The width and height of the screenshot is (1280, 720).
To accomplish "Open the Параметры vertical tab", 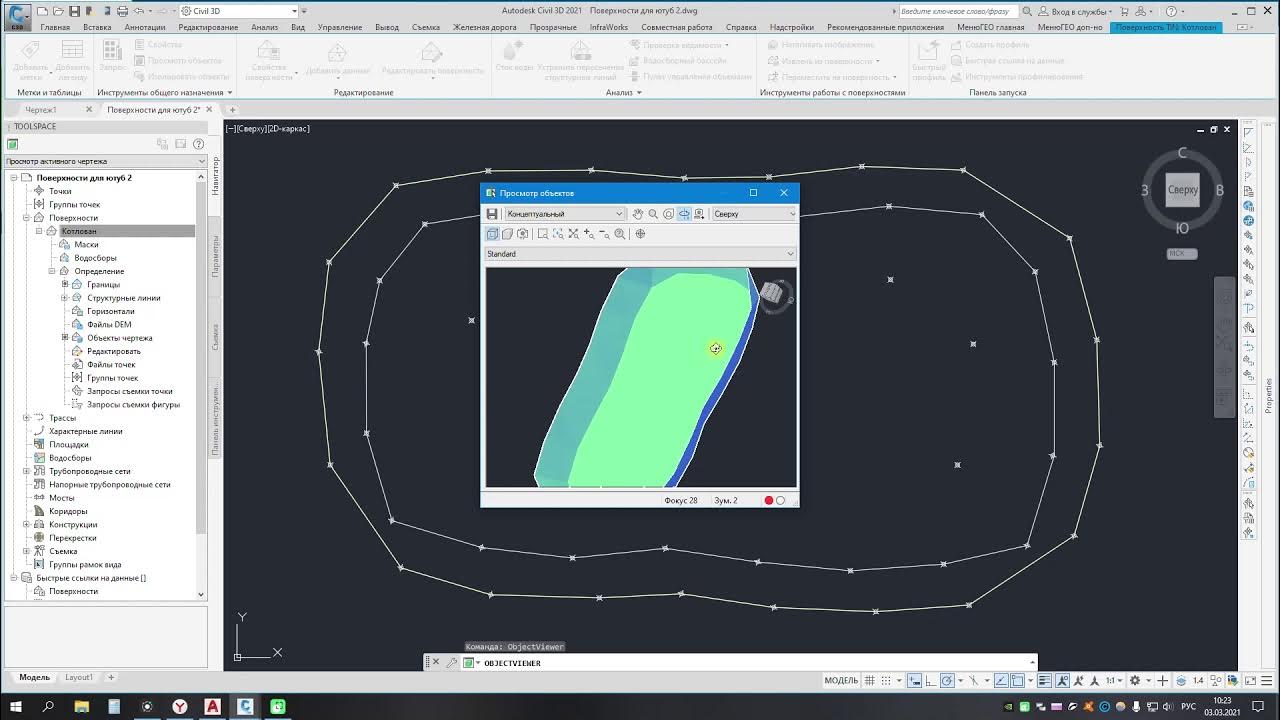I will pos(215,256).
